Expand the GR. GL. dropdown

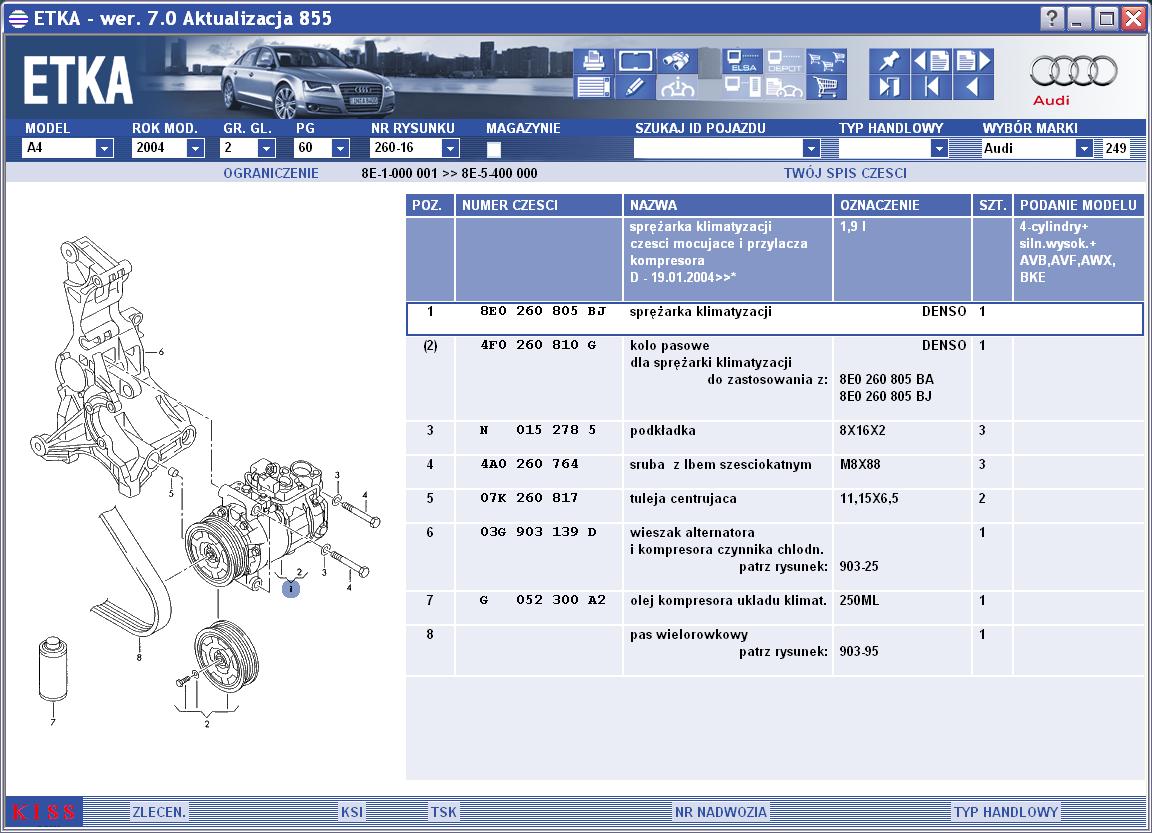pos(266,148)
